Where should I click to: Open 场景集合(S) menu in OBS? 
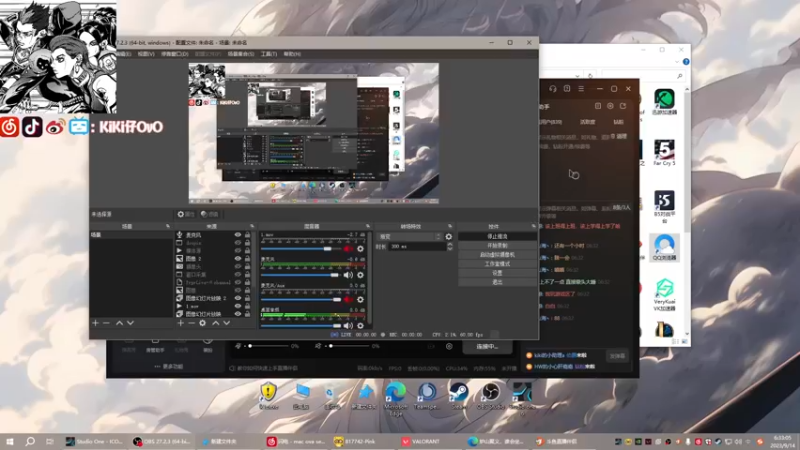point(241,54)
